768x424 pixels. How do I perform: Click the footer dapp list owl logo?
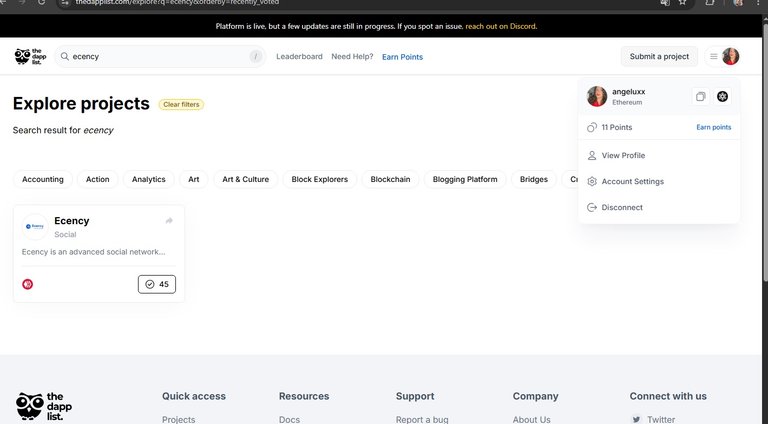[44, 406]
